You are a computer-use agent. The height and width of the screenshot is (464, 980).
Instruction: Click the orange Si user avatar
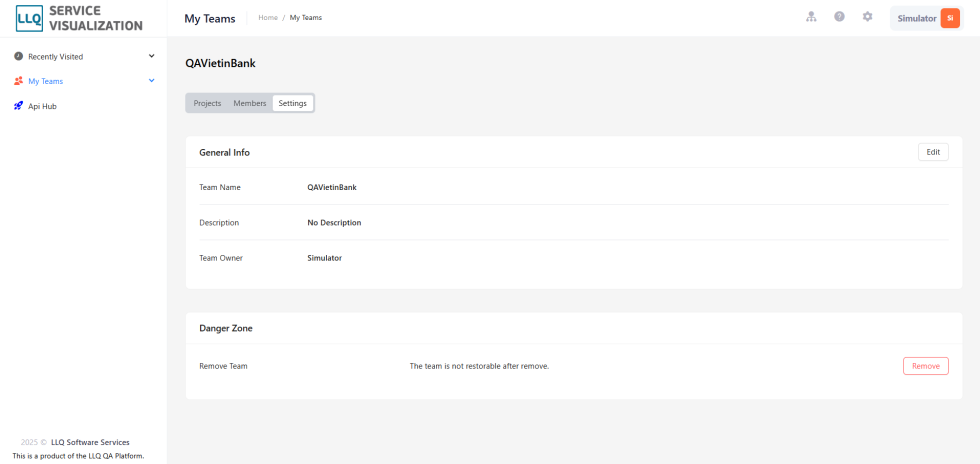coord(950,18)
